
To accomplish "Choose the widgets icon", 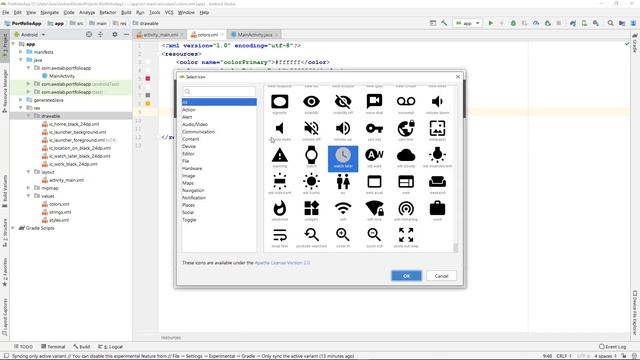I will click(x=311, y=209).
